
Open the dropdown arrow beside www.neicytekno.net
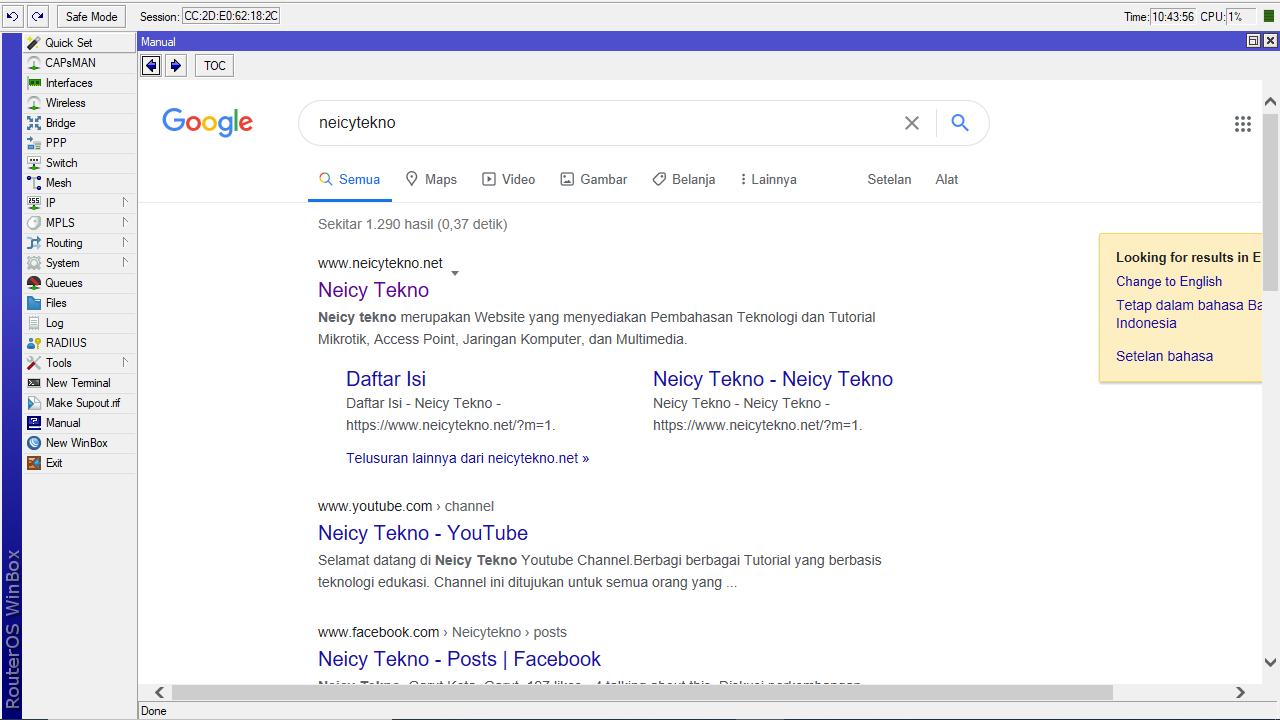(455, 273)
